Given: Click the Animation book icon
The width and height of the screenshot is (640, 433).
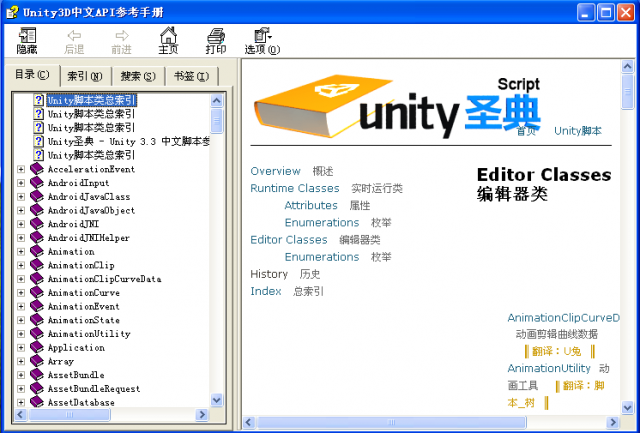Looking at the screenshot, I should pyautogui.click(x=37, y=251).
